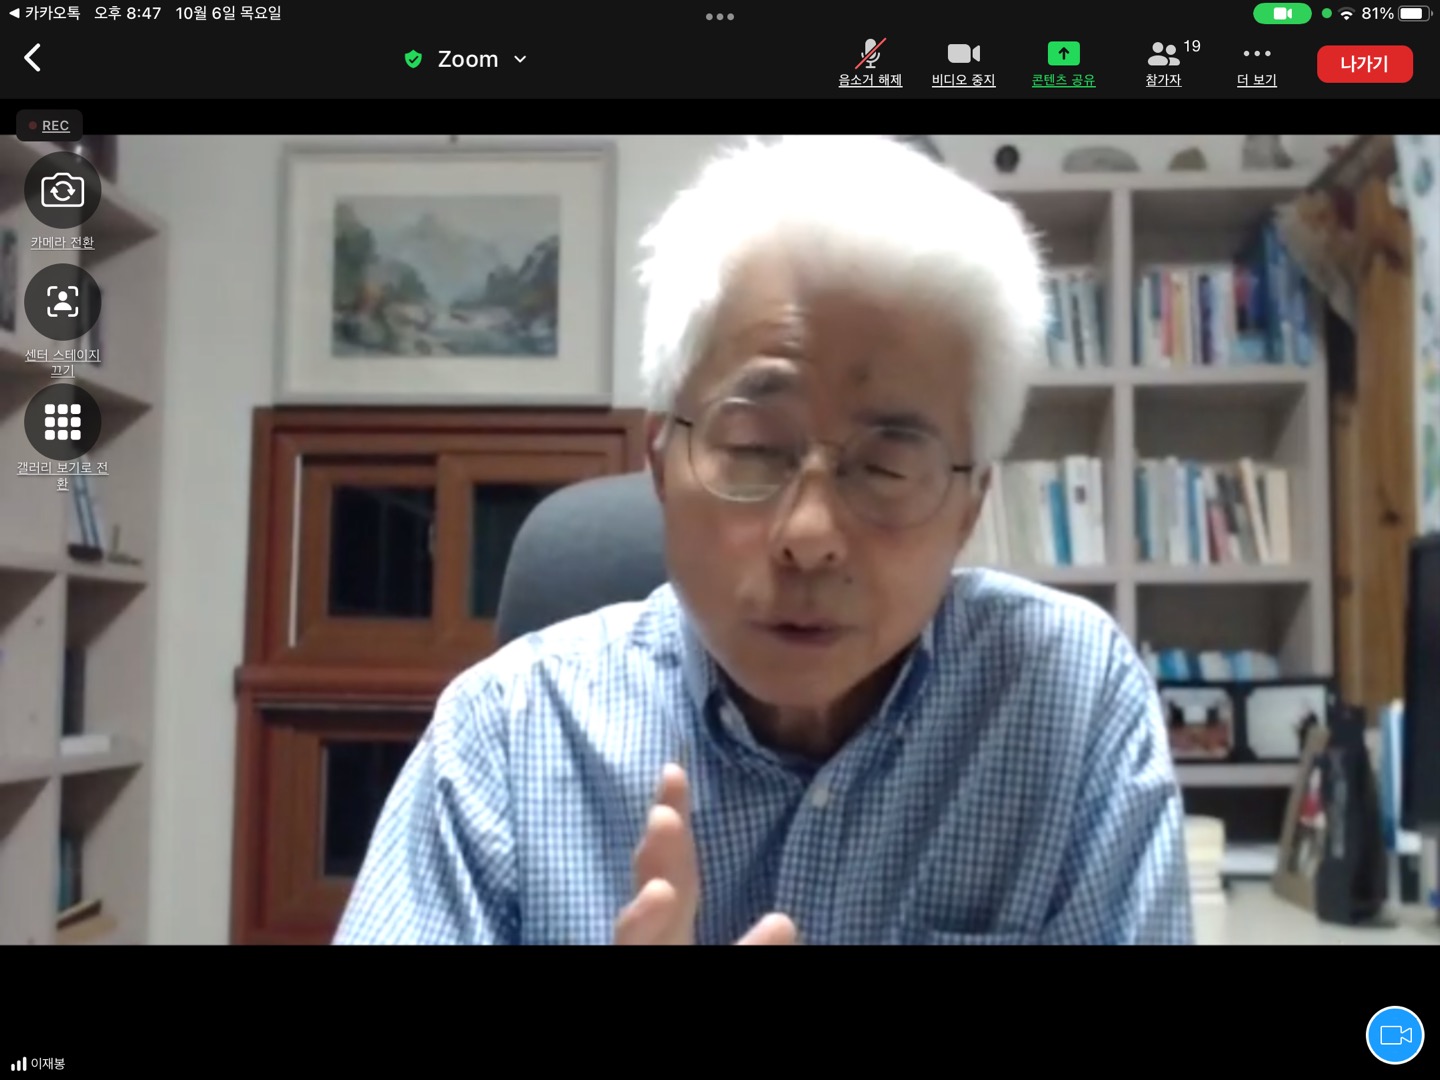
Task: Stop video with 비디오 중지
Action: coord(963,63)
